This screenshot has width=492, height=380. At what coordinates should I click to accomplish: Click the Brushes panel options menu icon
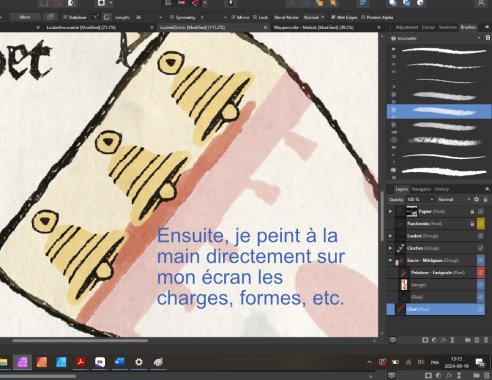pyautogui.click(x=486, y=27)
